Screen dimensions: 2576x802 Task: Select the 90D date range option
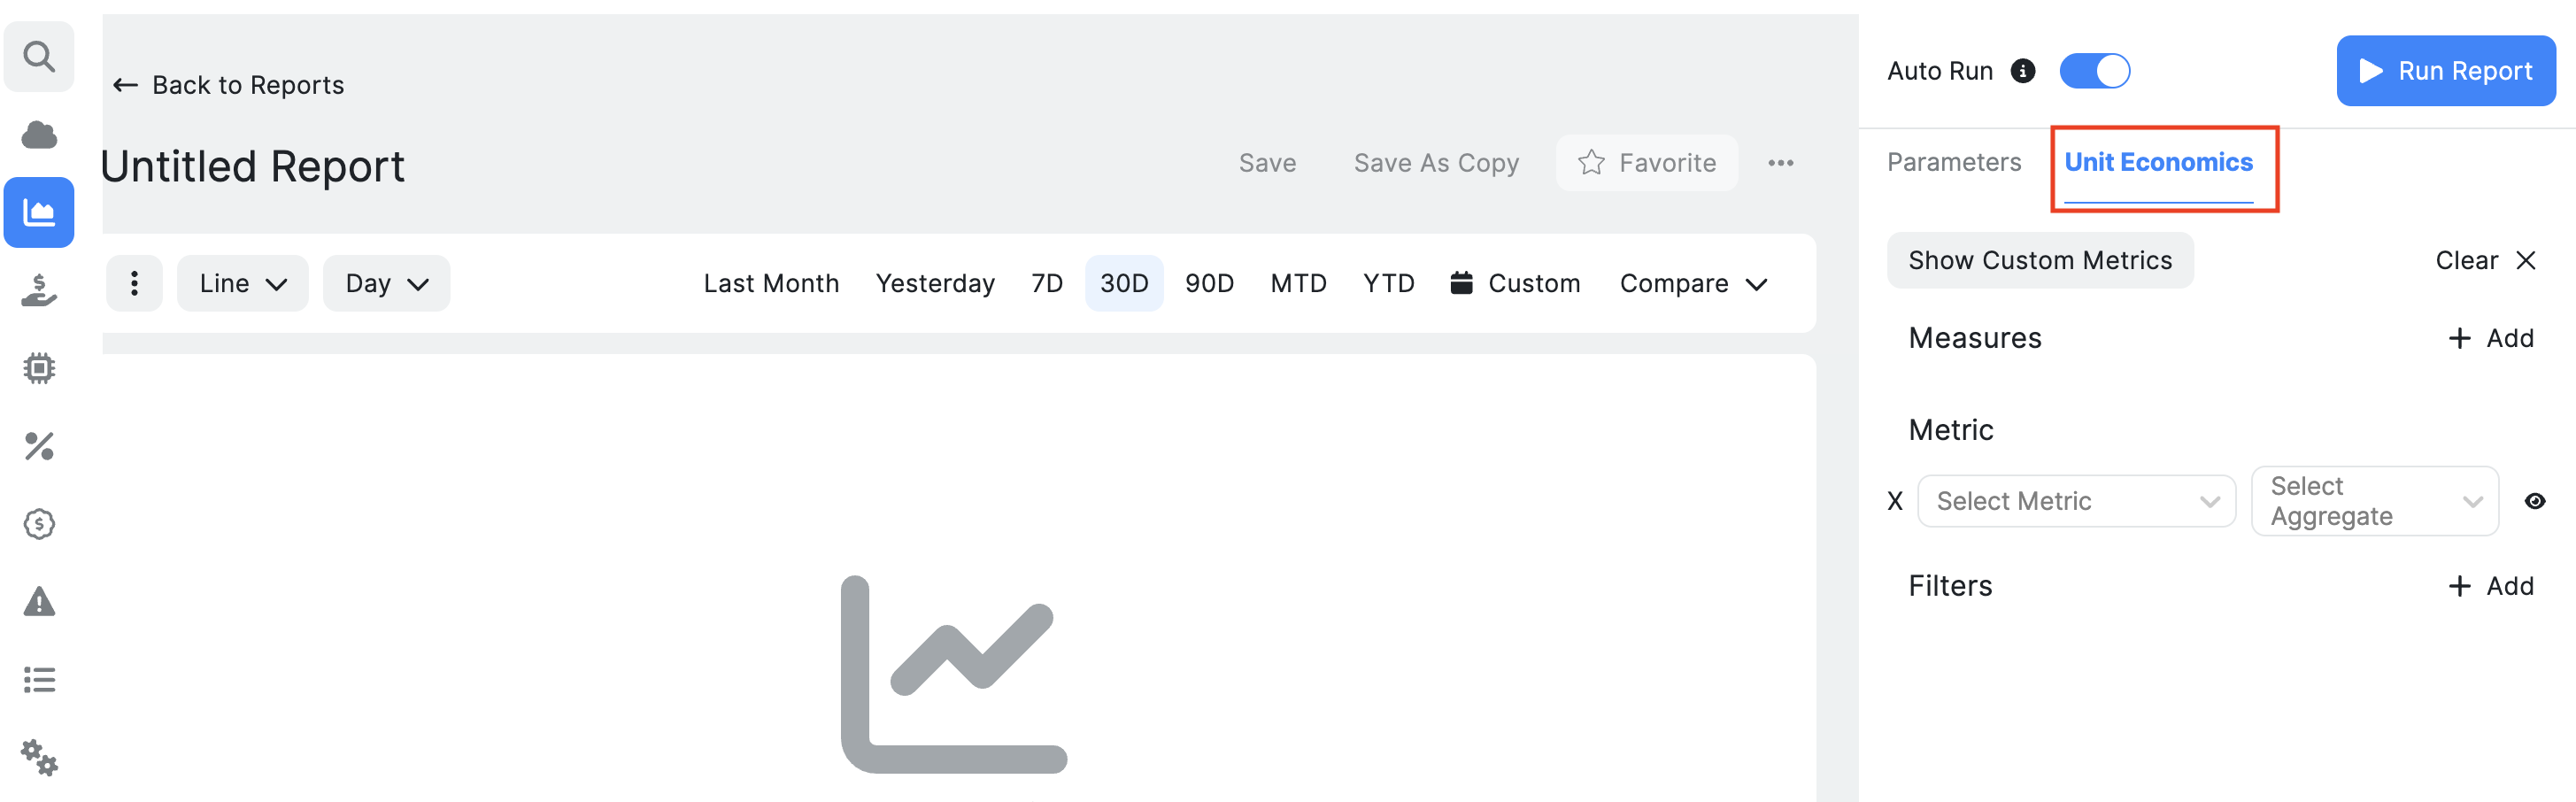(1209, 283)
